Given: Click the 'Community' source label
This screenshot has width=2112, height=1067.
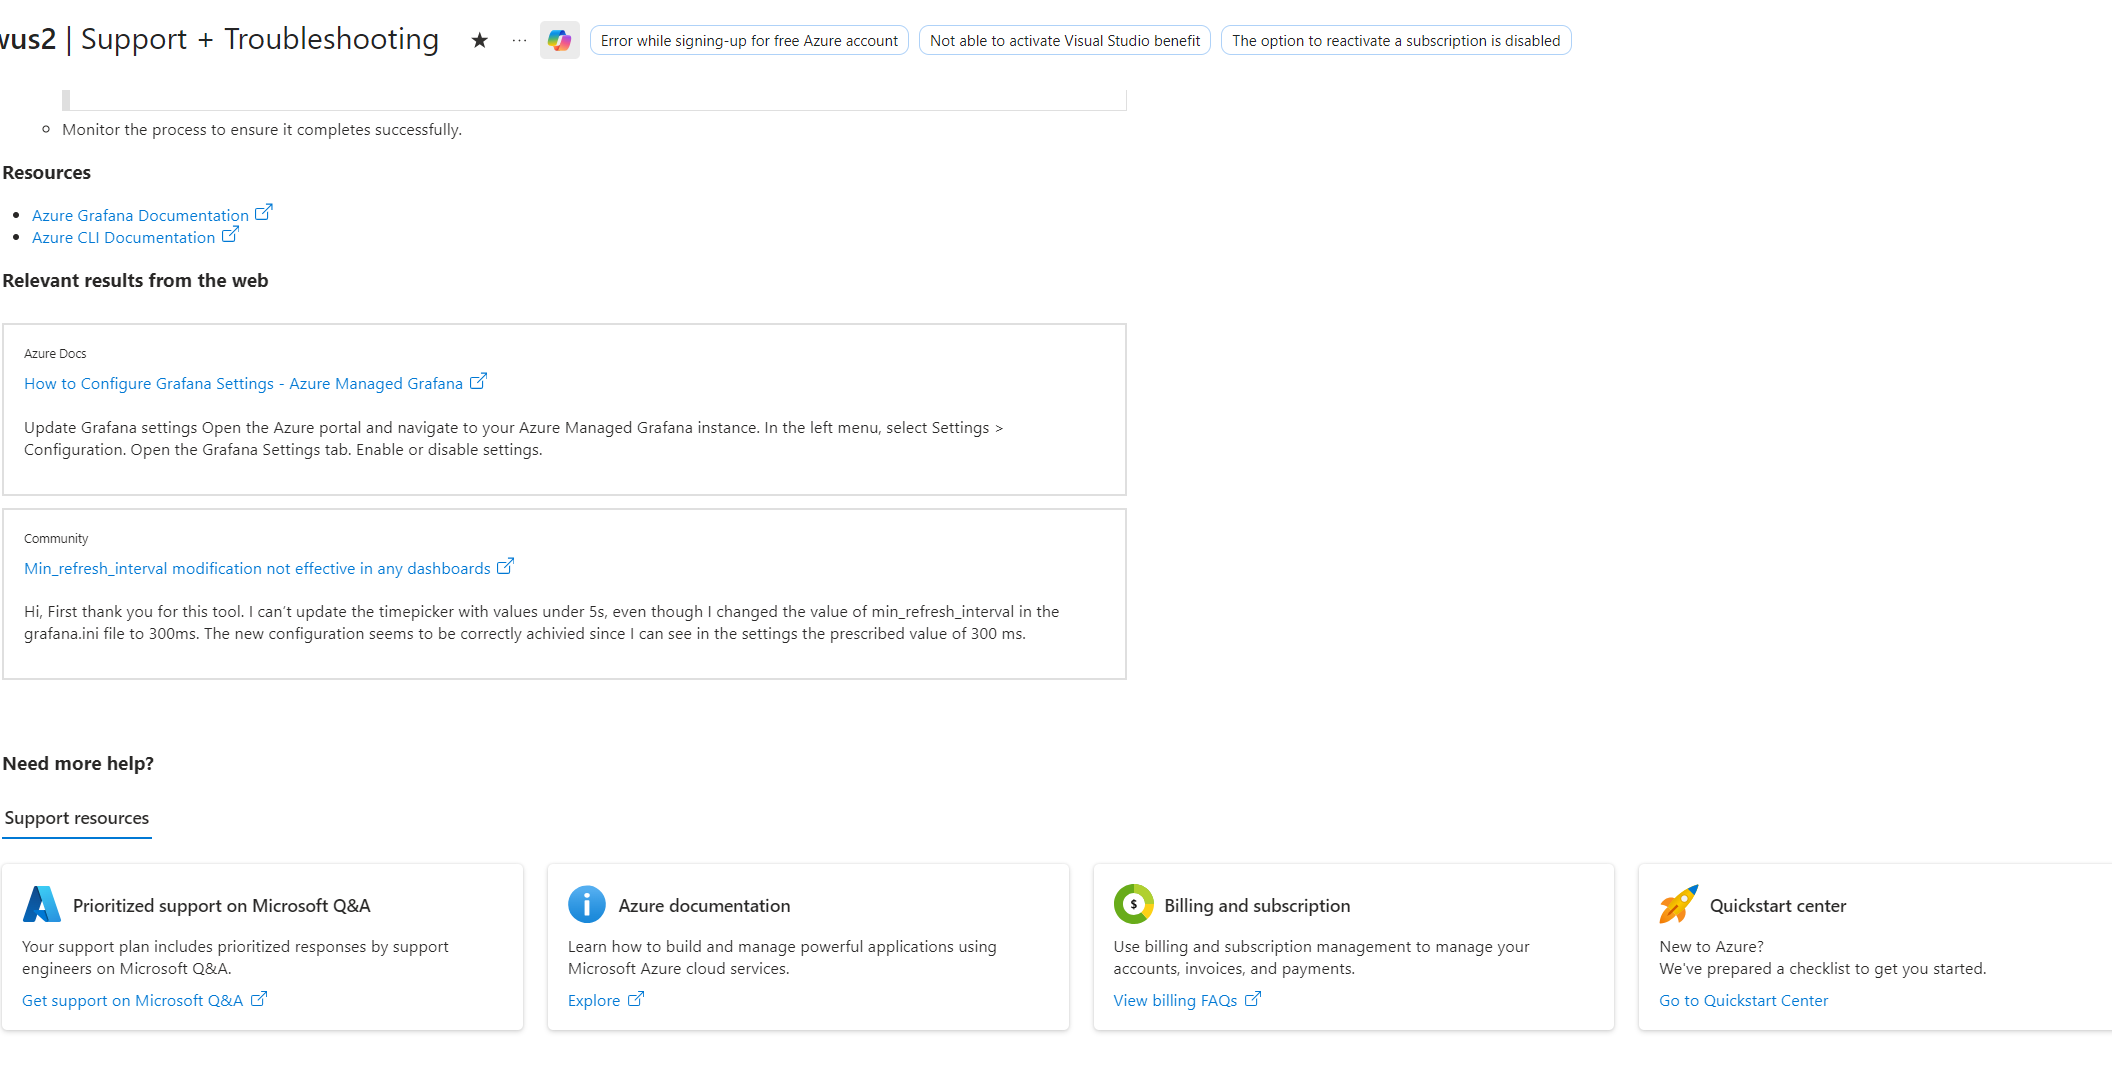Looking at the screenshot, I should click(x=56, y=538).
